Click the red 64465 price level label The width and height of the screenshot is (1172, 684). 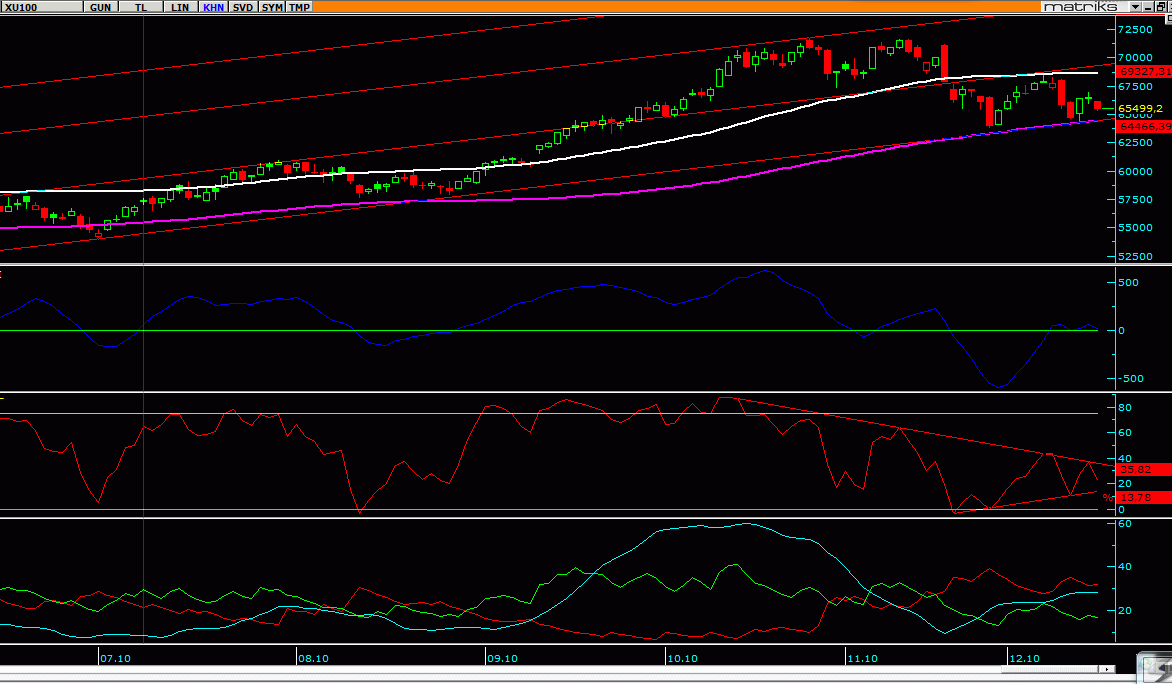click(x=1140, y=127)
